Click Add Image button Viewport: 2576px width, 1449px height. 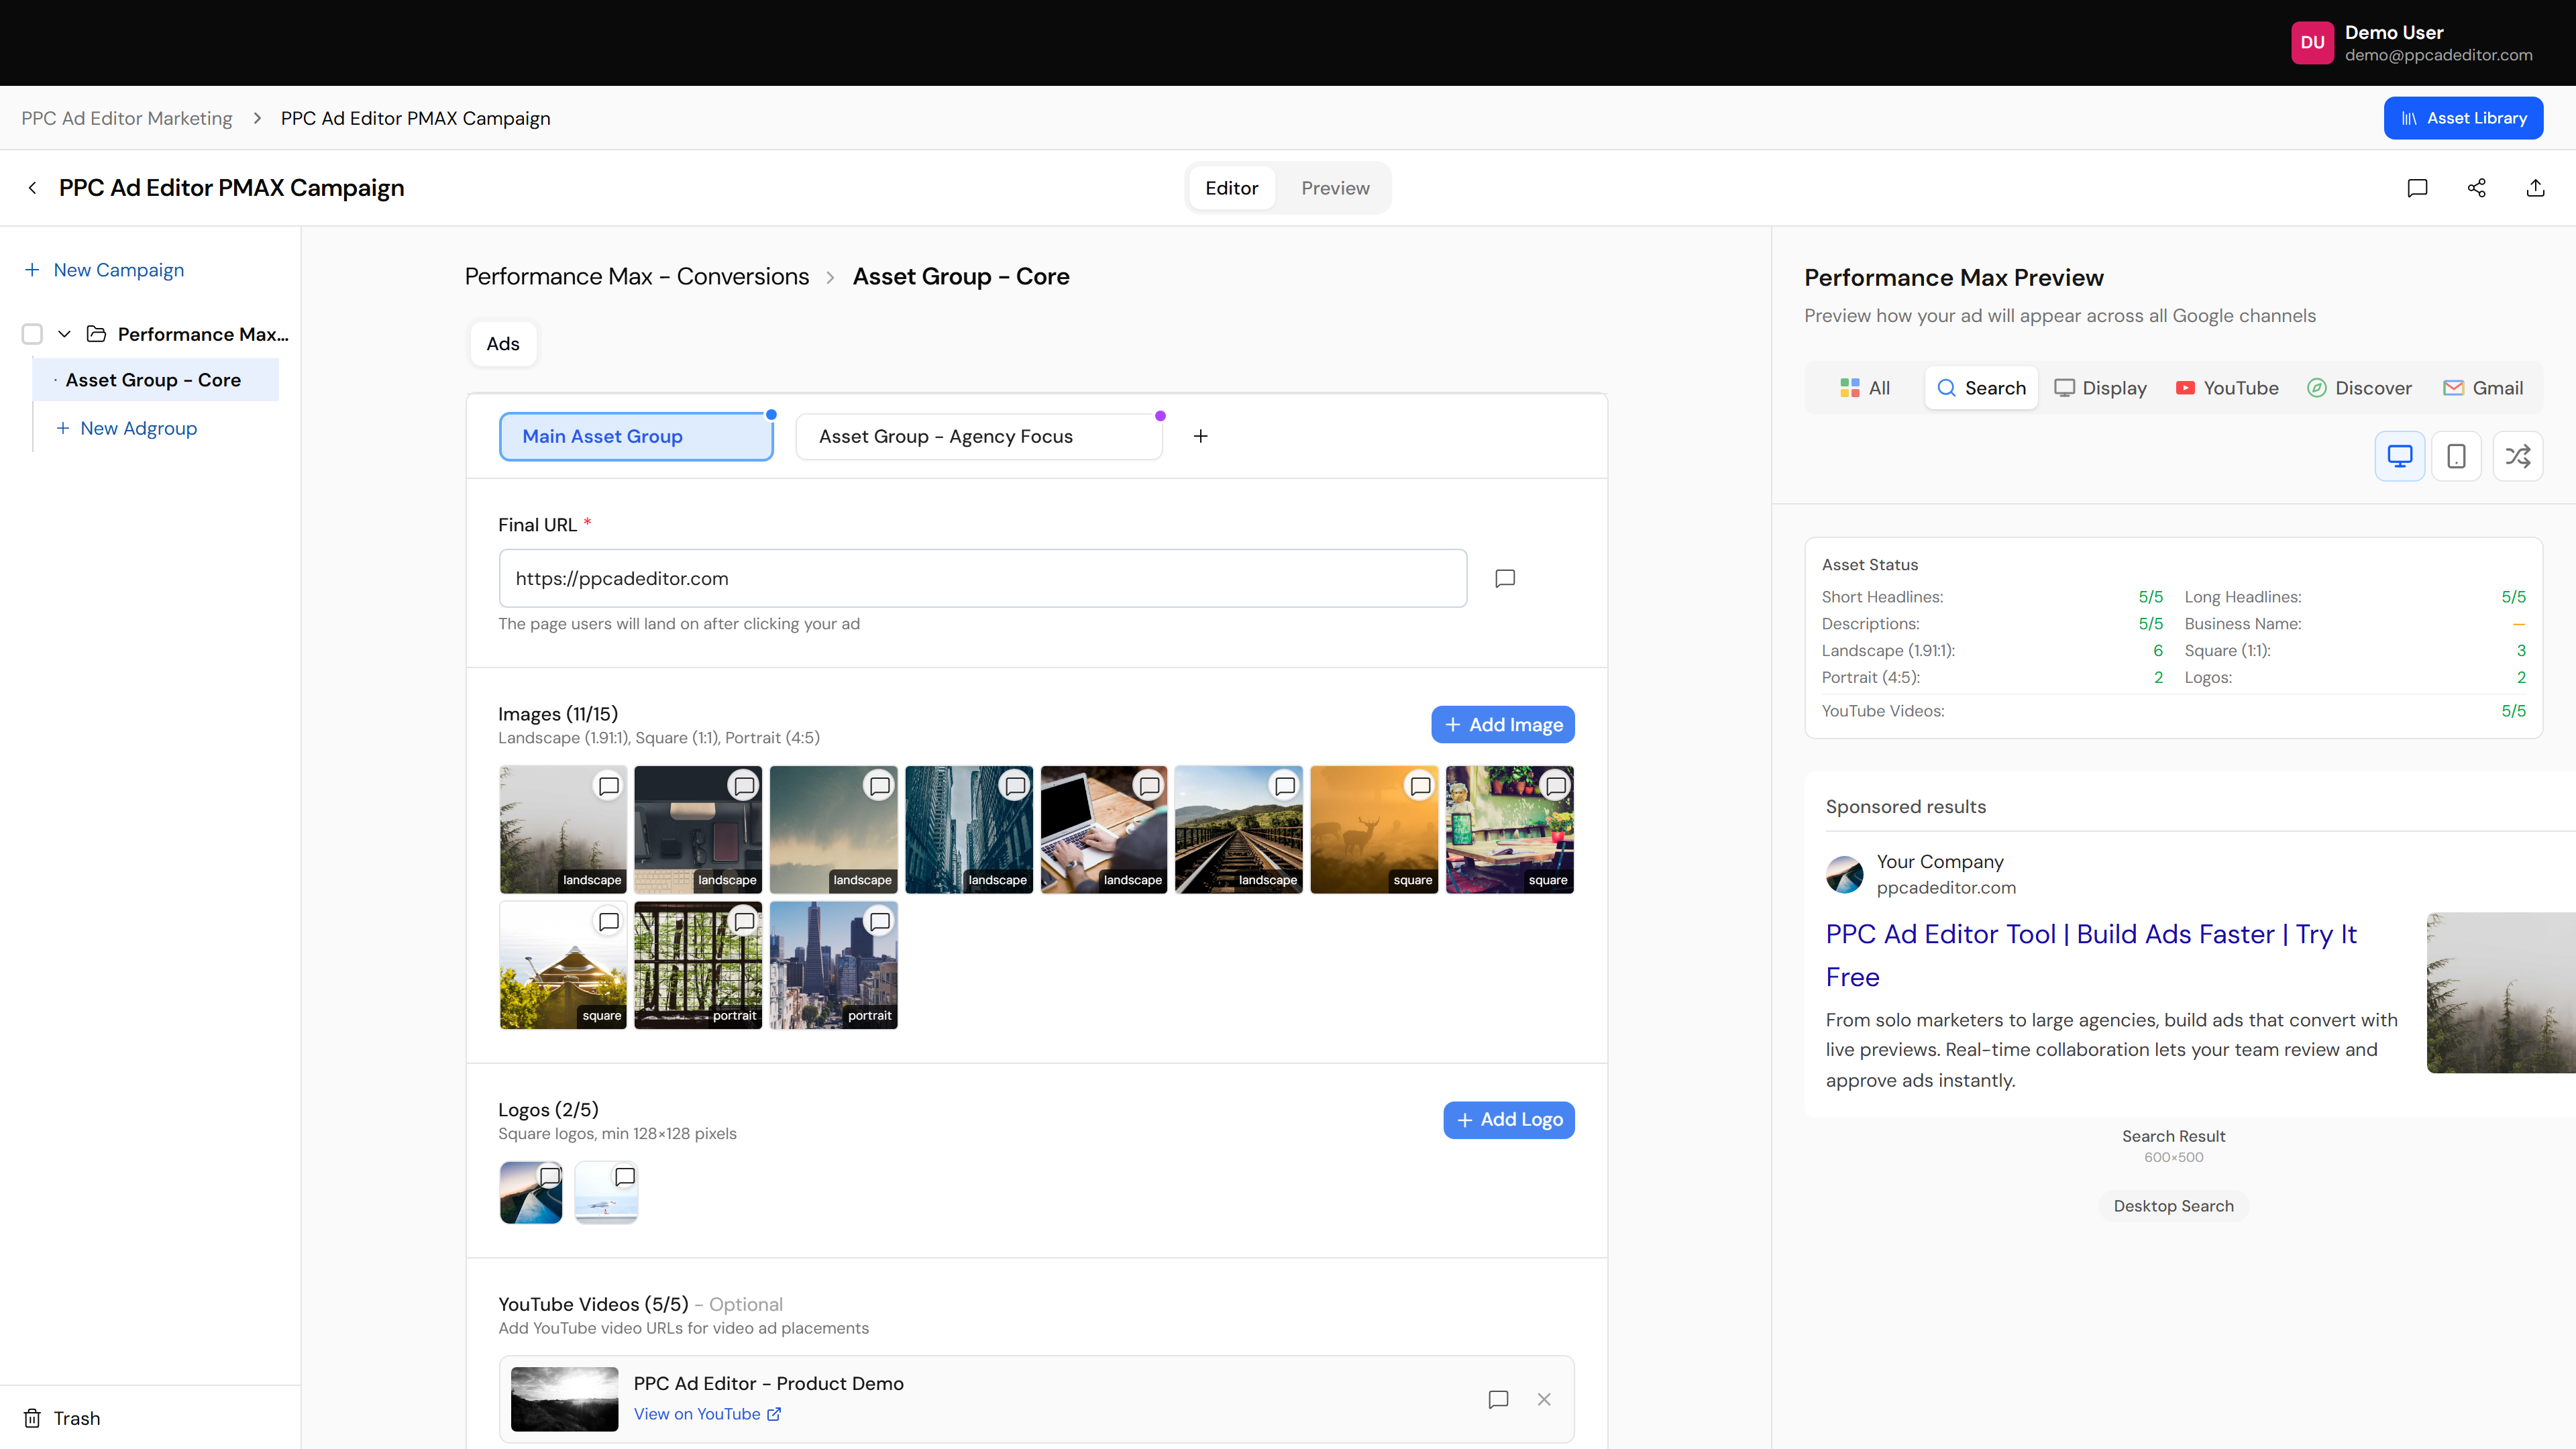coord(1503,725)
